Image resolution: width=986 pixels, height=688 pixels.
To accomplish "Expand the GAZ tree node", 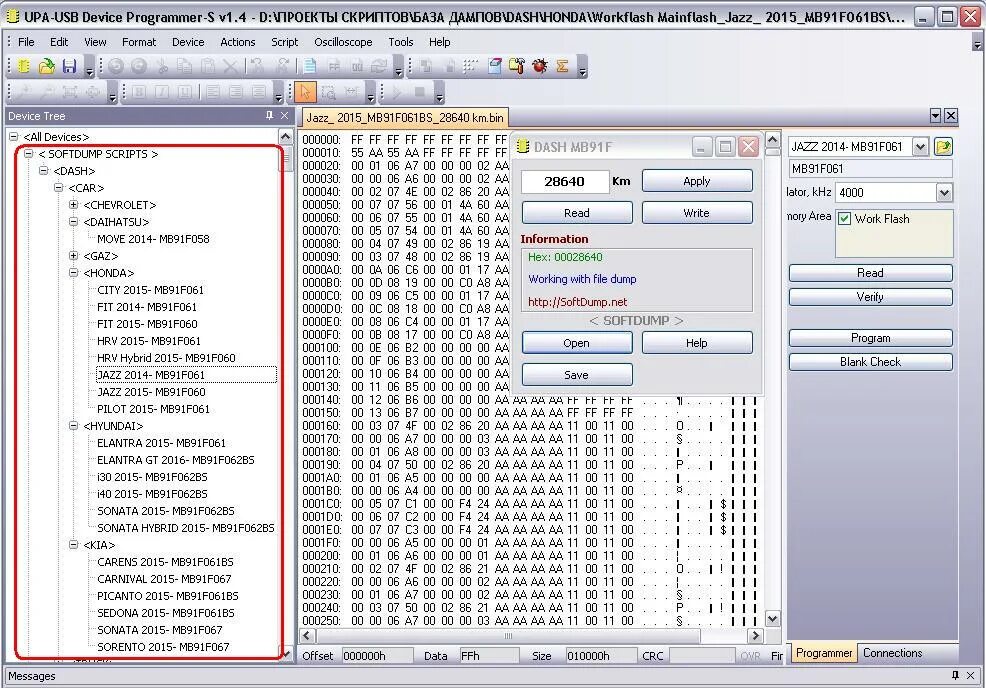I will pos(74,255).
